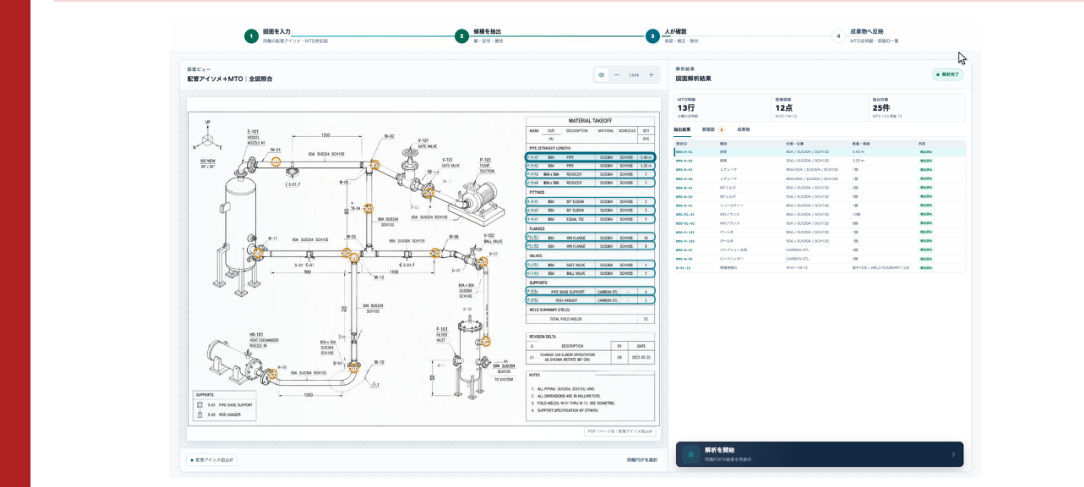Go to step 3 人が確認 circle
Viewport: 1084px width, 487px height.
pos(653,36)
